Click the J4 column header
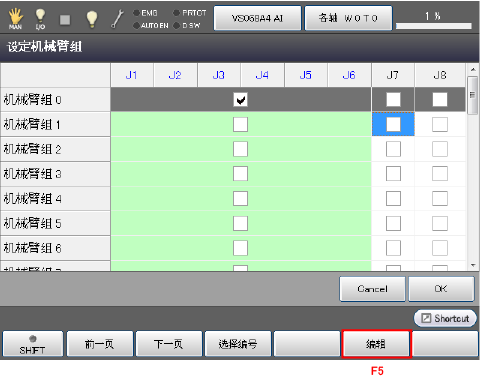480x377 pixels. point(262,75)
